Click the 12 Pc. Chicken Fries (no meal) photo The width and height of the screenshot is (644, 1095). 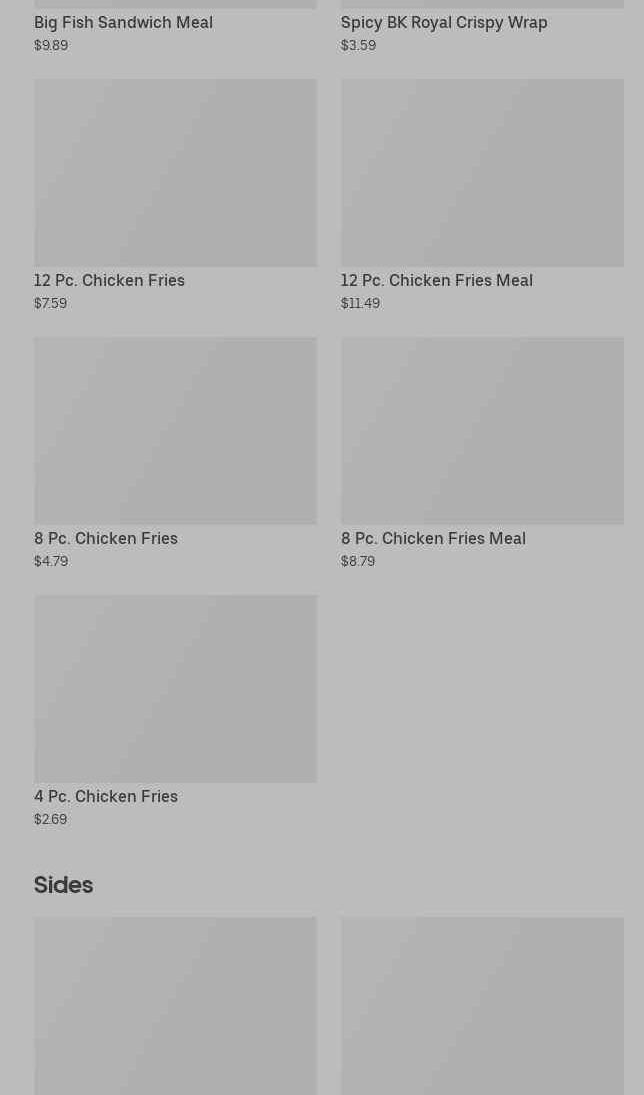pyautogui.click(x=175, y=173)
